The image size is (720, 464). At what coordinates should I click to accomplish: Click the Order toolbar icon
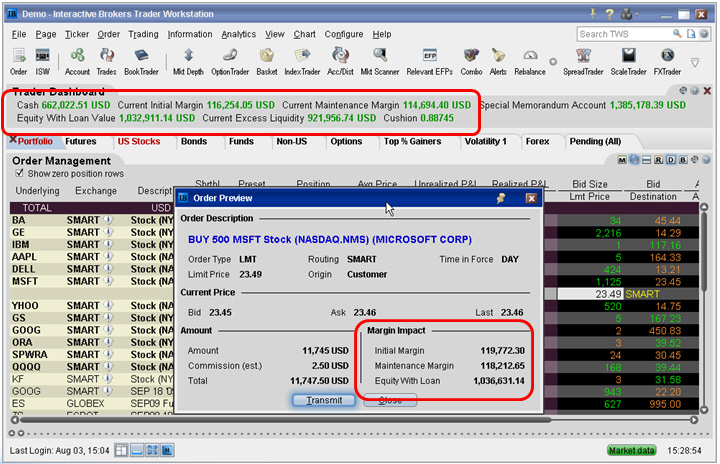point(18,62)
